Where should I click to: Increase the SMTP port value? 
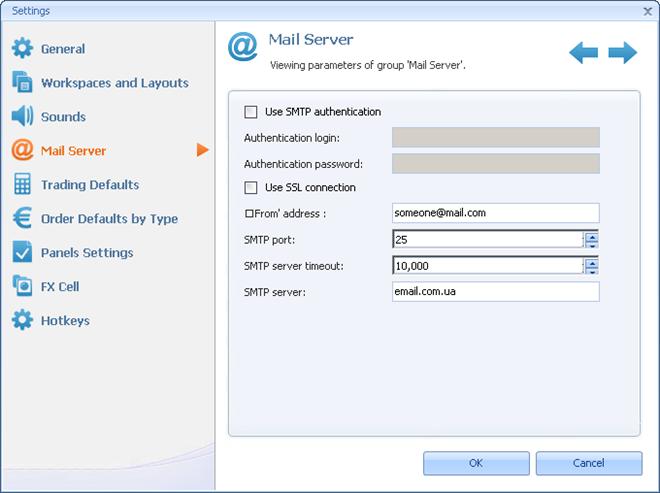click(x=592, y=235)
